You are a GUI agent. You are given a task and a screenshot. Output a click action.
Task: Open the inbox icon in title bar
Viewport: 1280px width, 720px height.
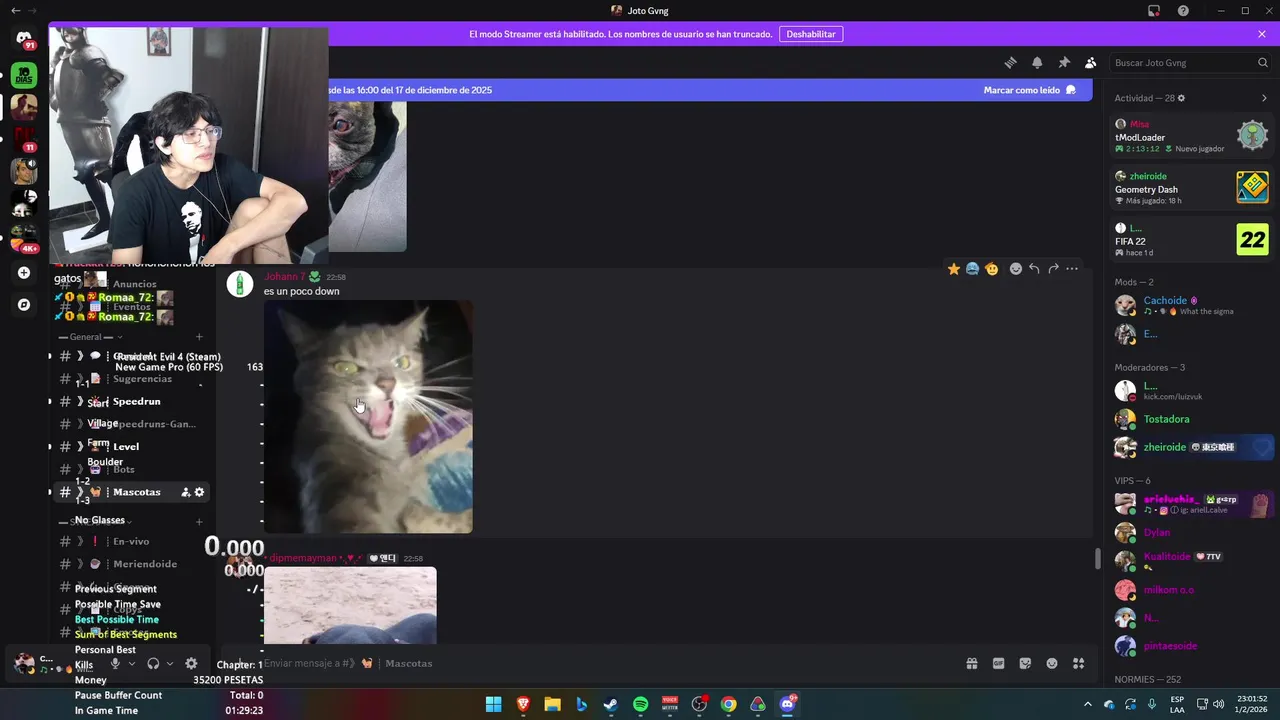(x=1154, y=11)
